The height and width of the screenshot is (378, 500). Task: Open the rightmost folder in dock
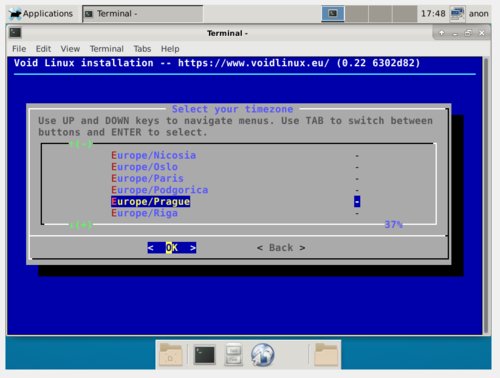coord(326,355)
